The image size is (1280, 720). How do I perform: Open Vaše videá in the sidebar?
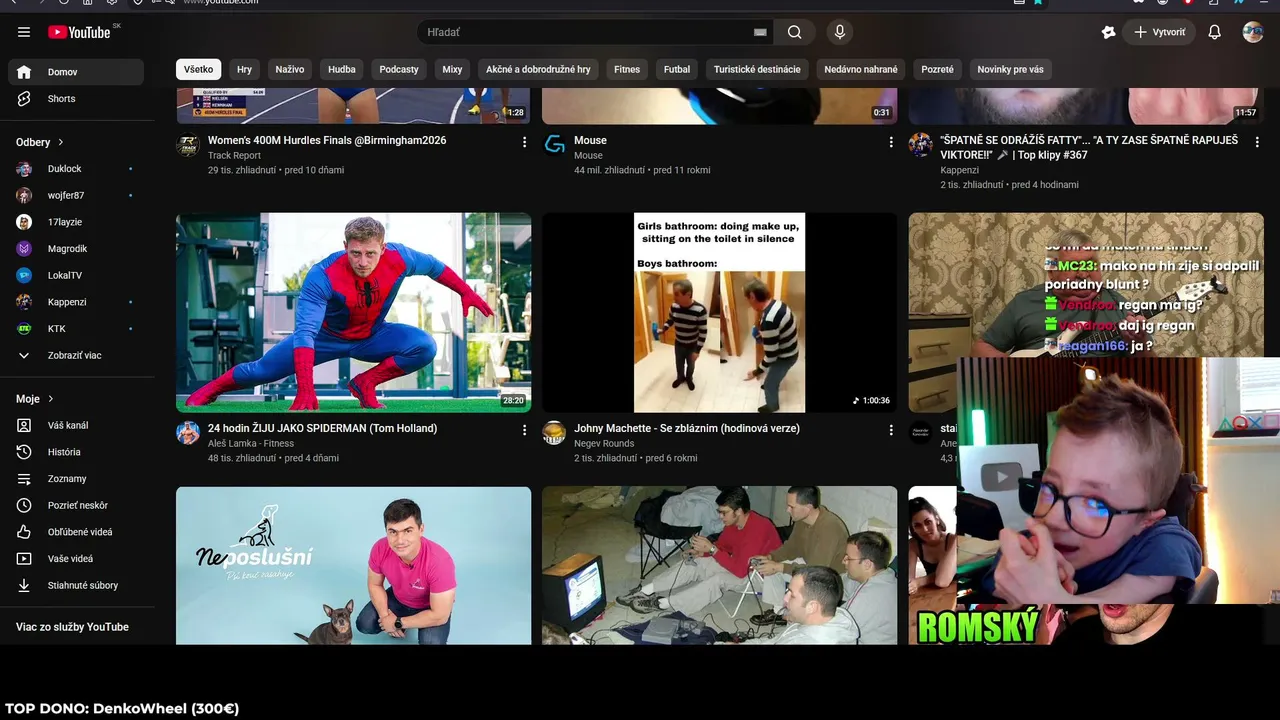click(x=76, y=559)
